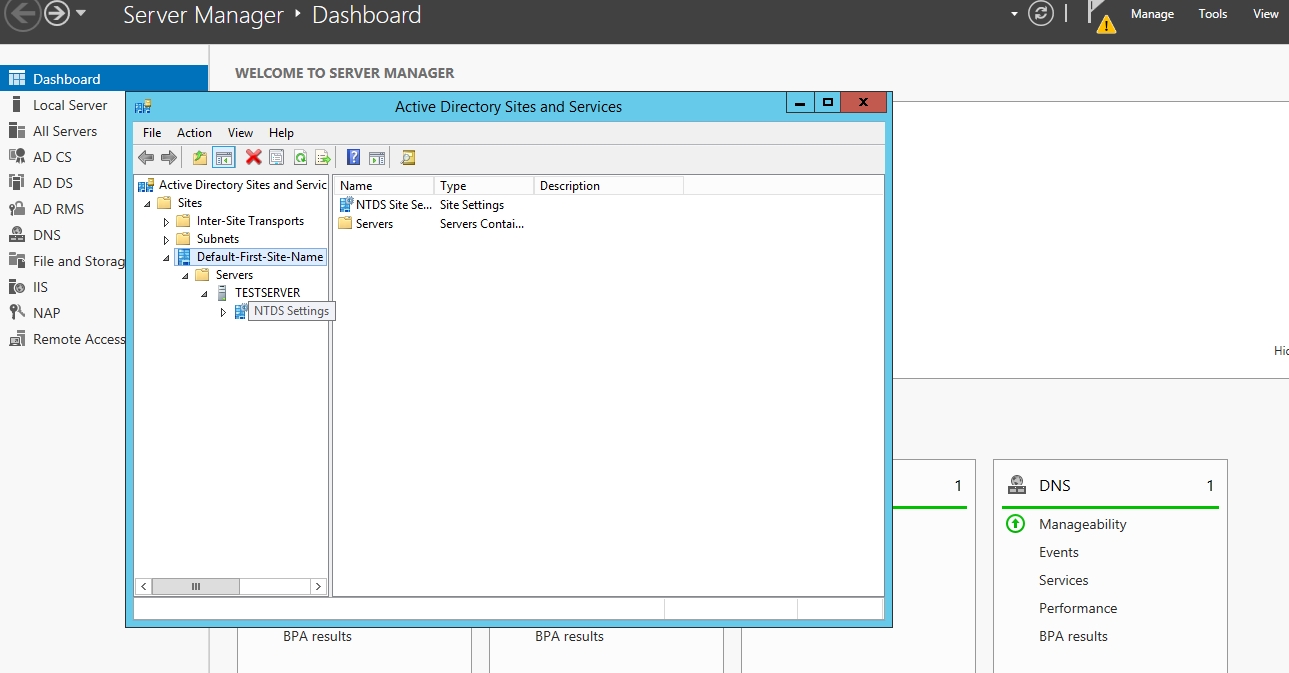1289x673 pixels.
Task: Select Dashboard in the Server Manager sidebar
Action: 104,79
